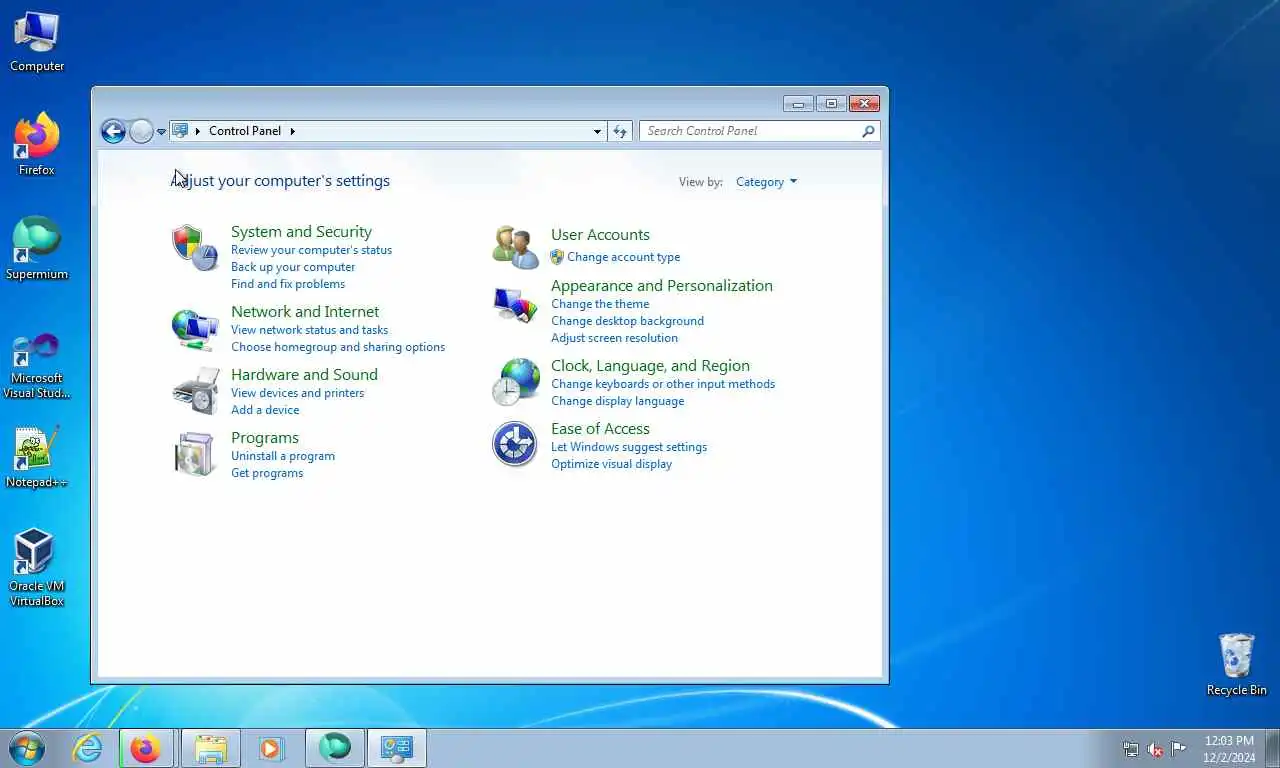Viewport: 1280px width, 768px height.
Task: Click the Network and Internet globe icon
Action: [195, 329]
